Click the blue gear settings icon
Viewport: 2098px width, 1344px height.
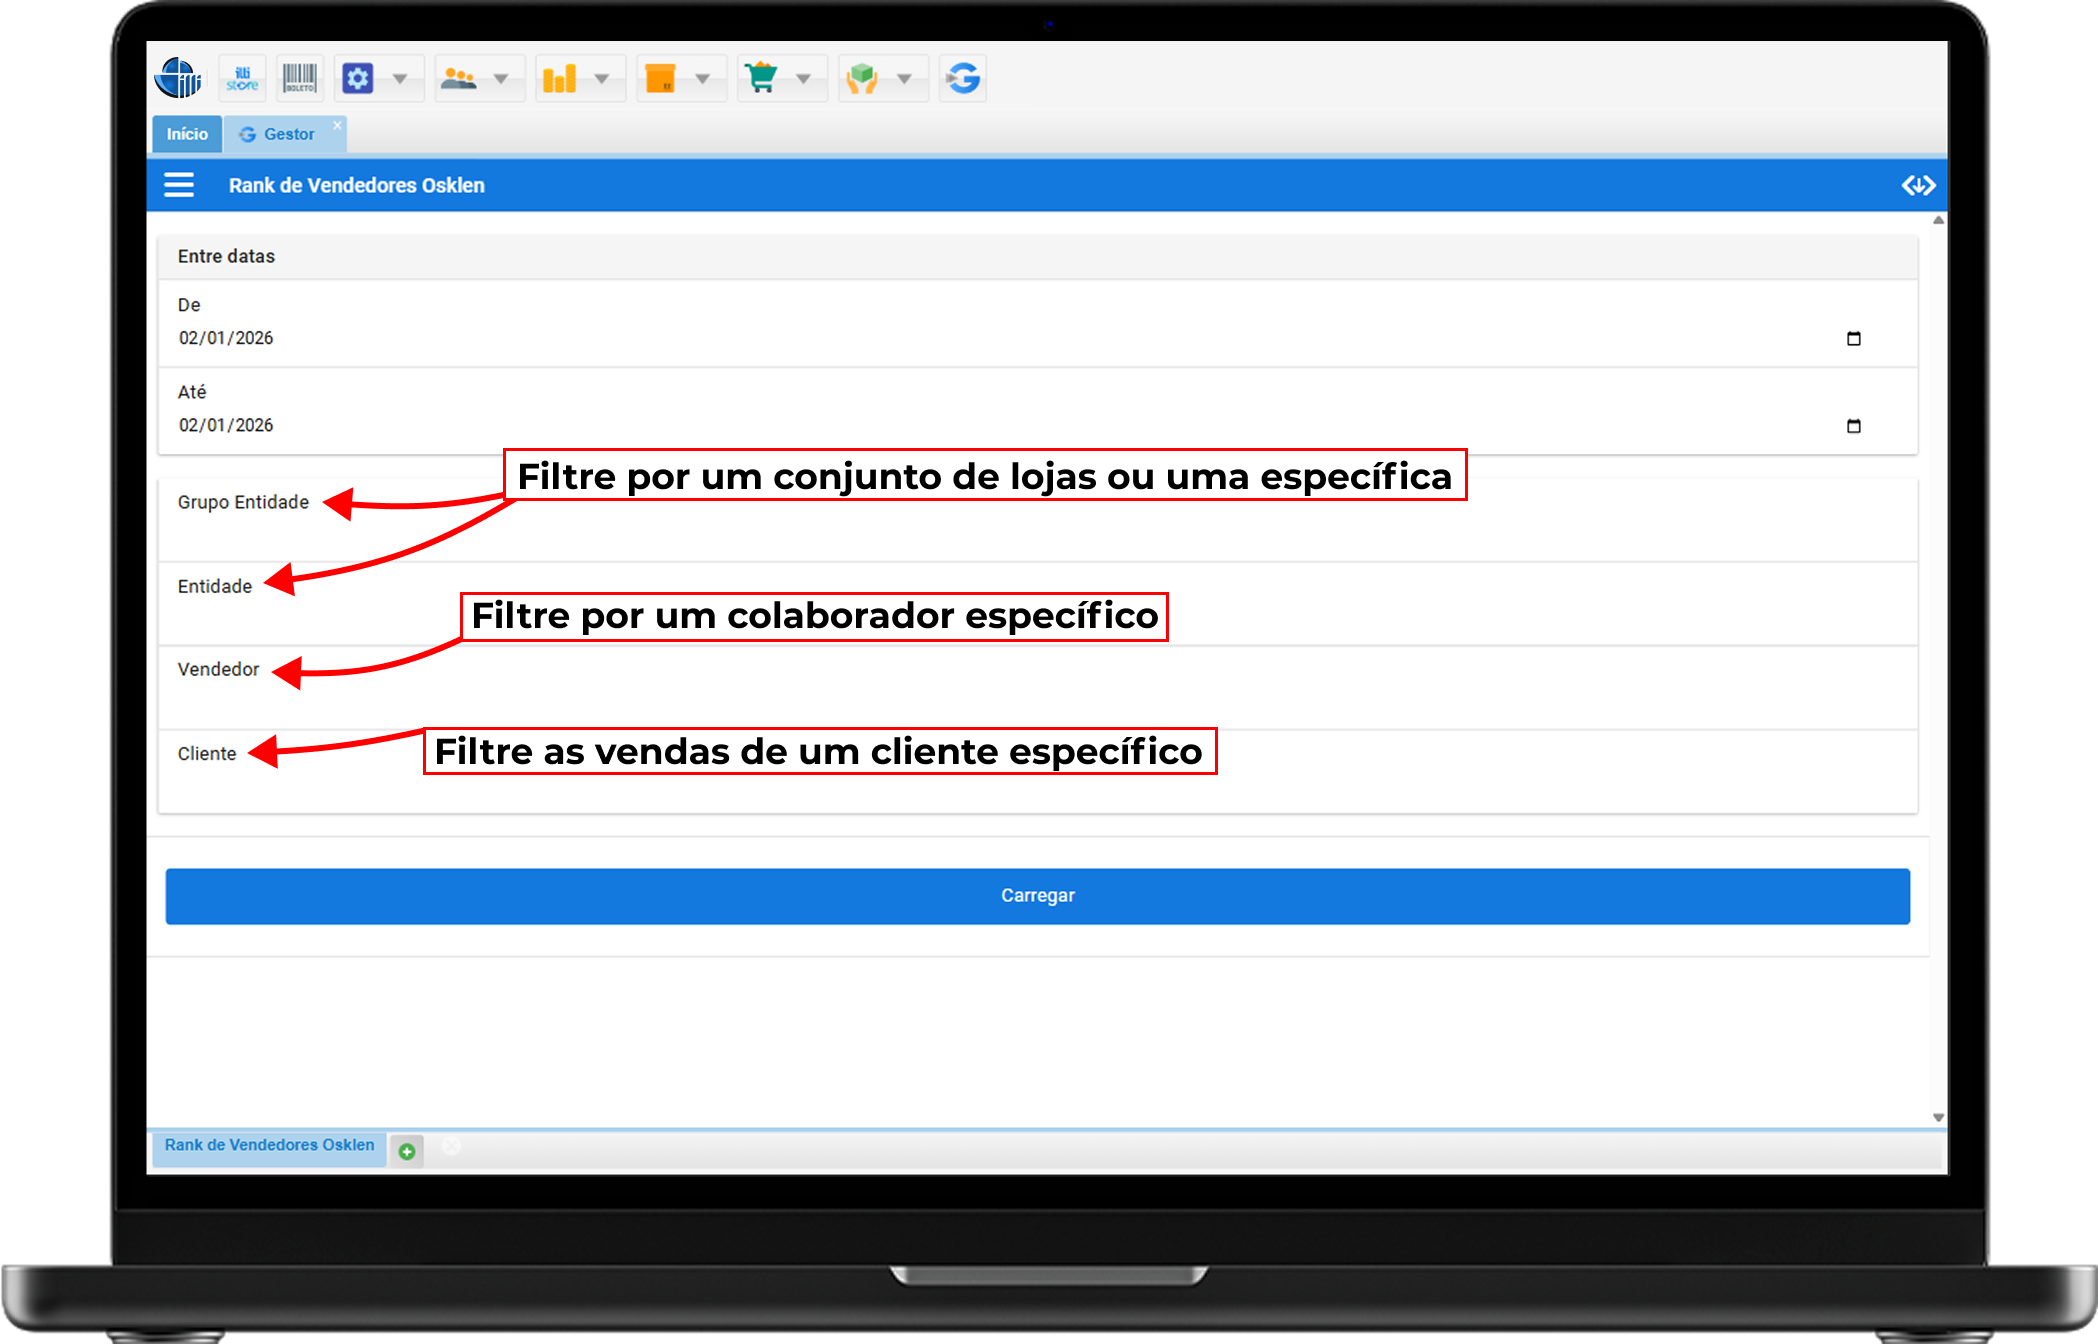point(358,78)
